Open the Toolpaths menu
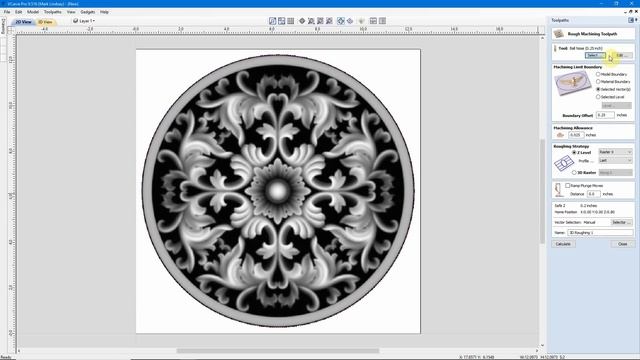Screen dimensions: 640x360 pyautogui.click(x=53, y=12)
